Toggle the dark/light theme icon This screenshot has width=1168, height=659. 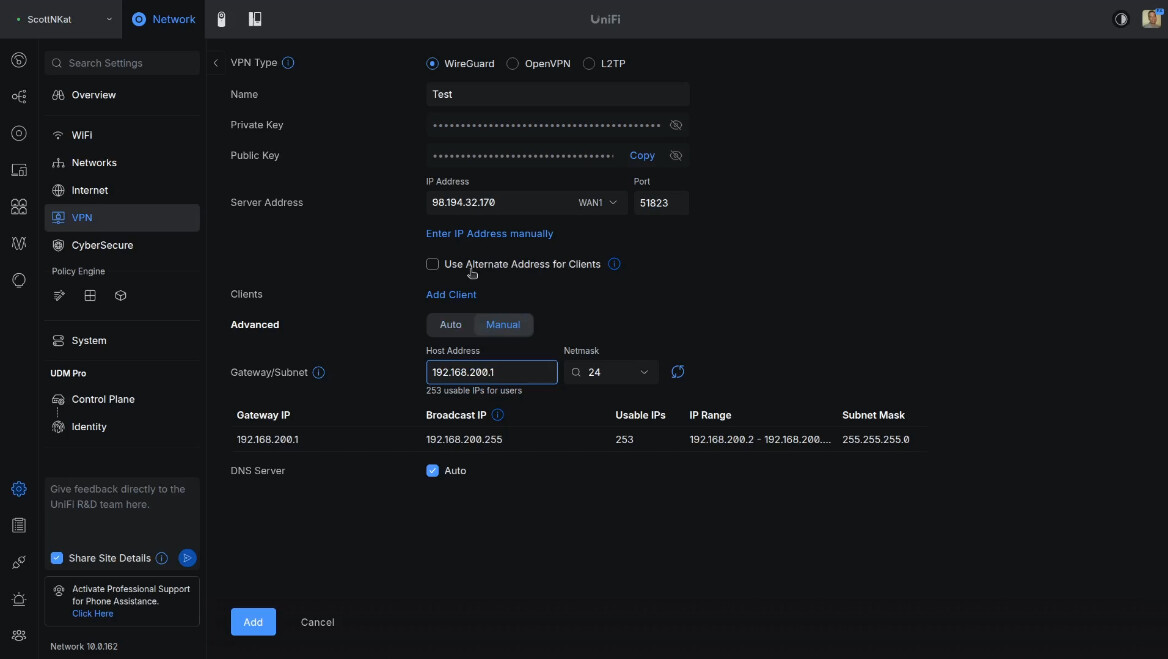click(1121, 19)
